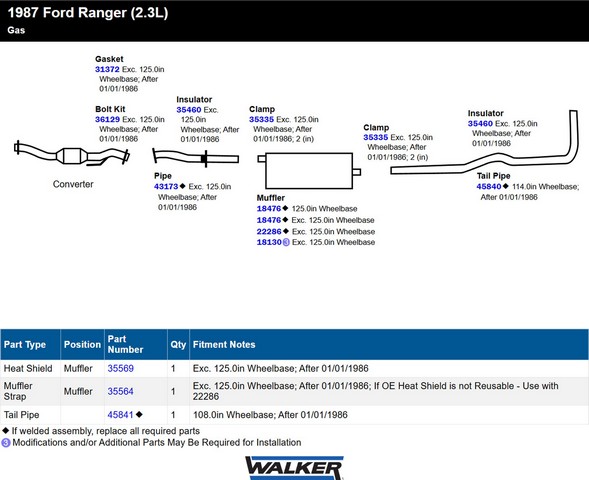
Task: Open heat shield part number 35569
Action: click(121, 368)
